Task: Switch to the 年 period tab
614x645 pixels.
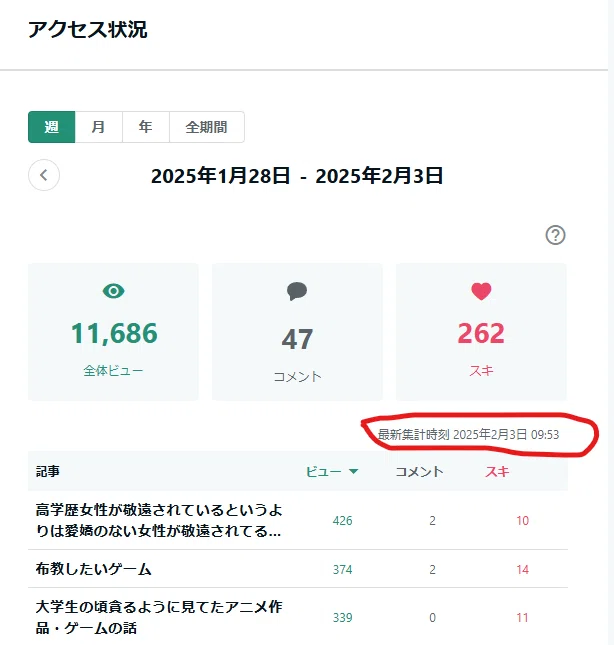Action: (146, 127)
